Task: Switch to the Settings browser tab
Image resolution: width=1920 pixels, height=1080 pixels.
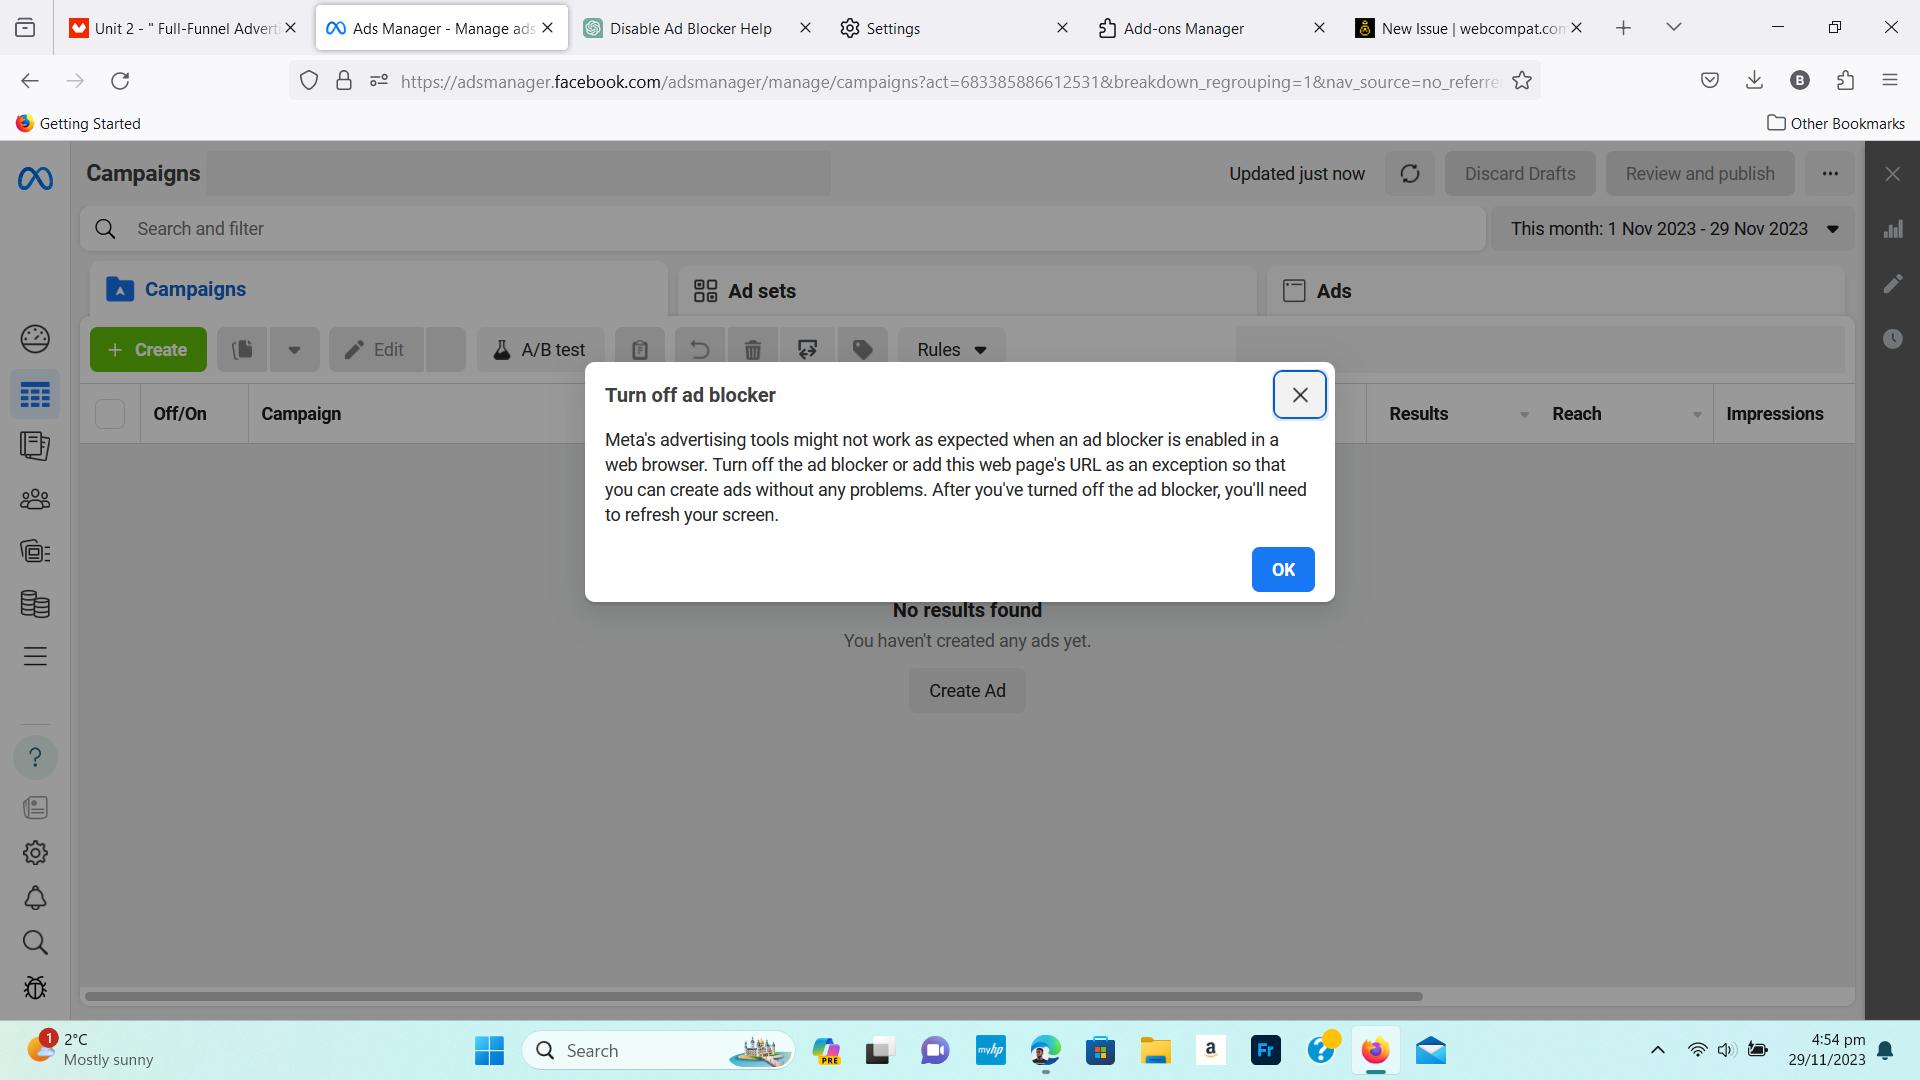Action: (x=955, y=28)
